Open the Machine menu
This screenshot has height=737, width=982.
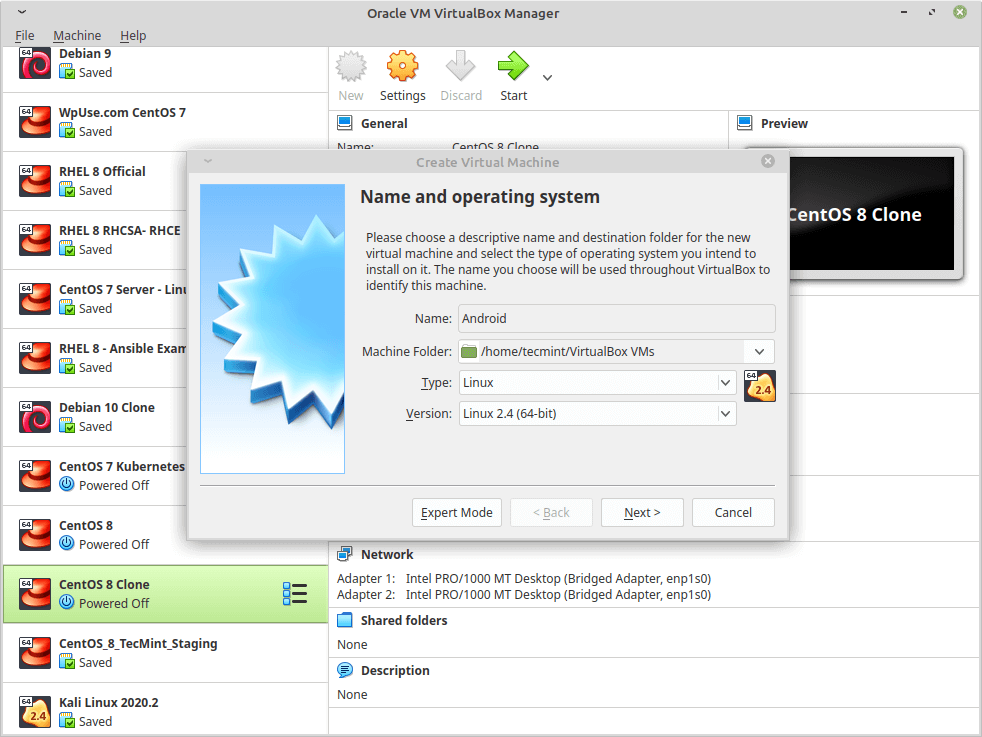coord(77,36)
